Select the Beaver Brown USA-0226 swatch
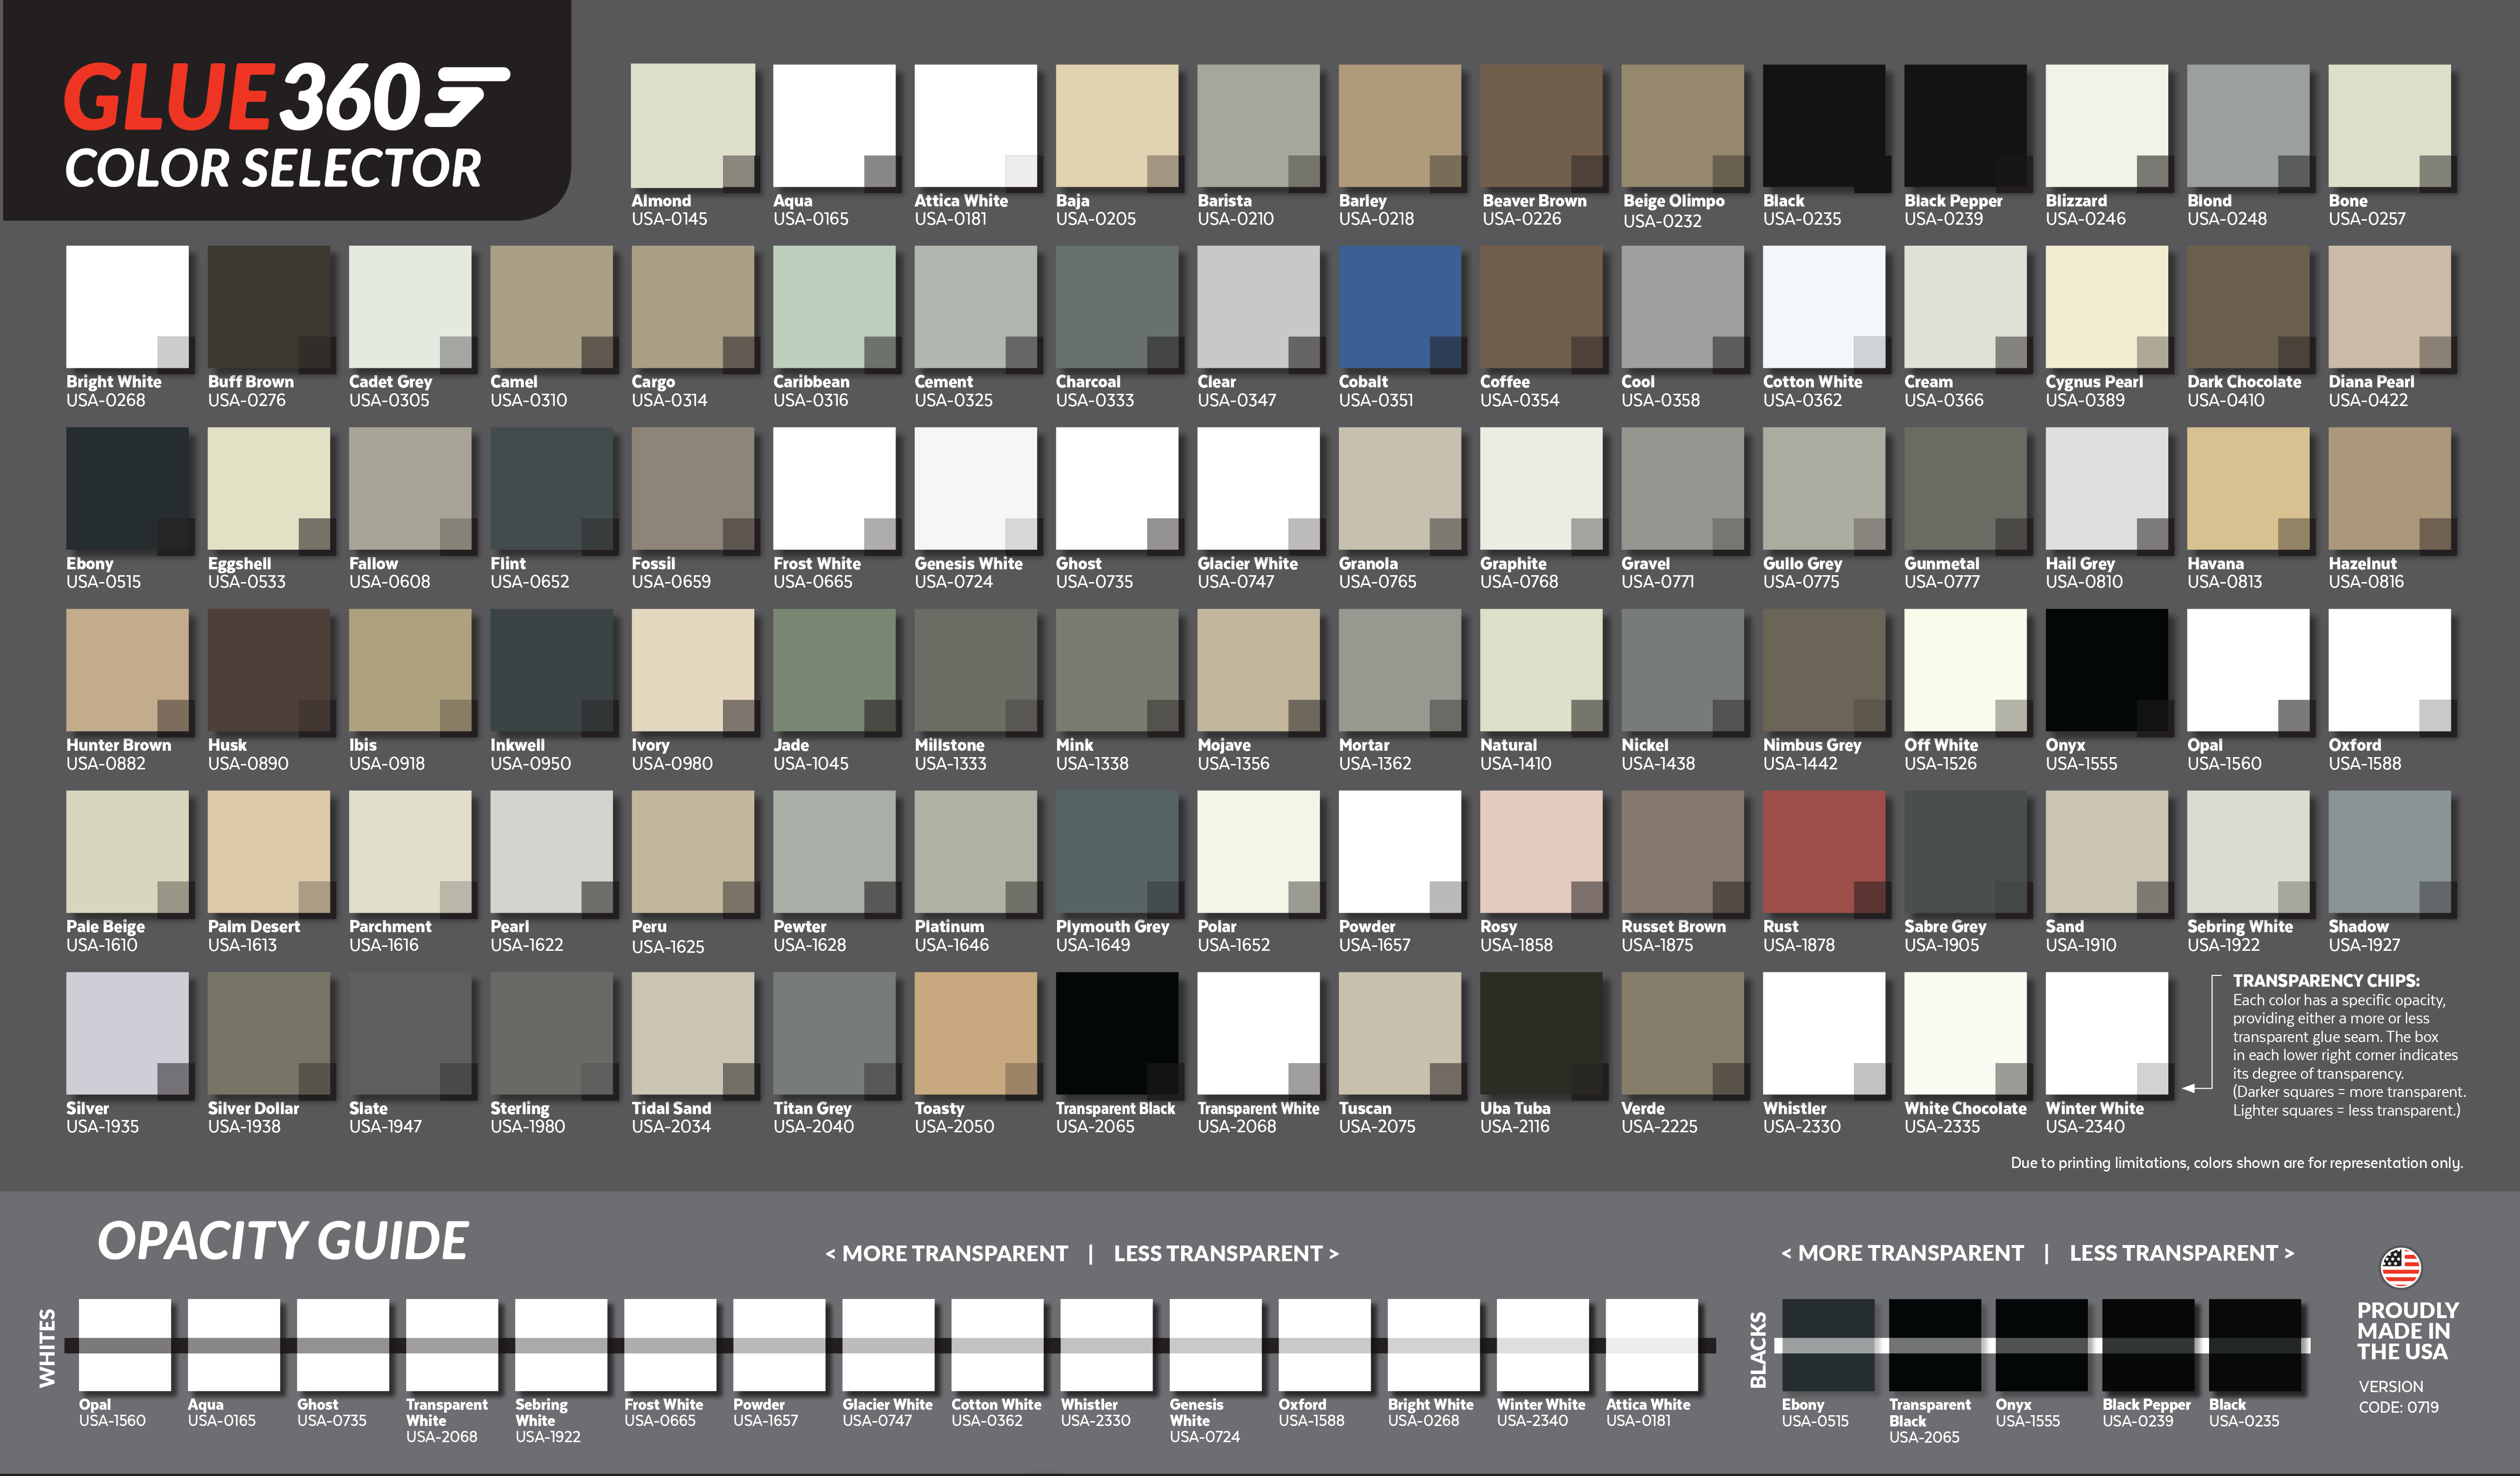Viewport: 2520px width, 1476px height. pyautogui.click(x=1541, y=126)
